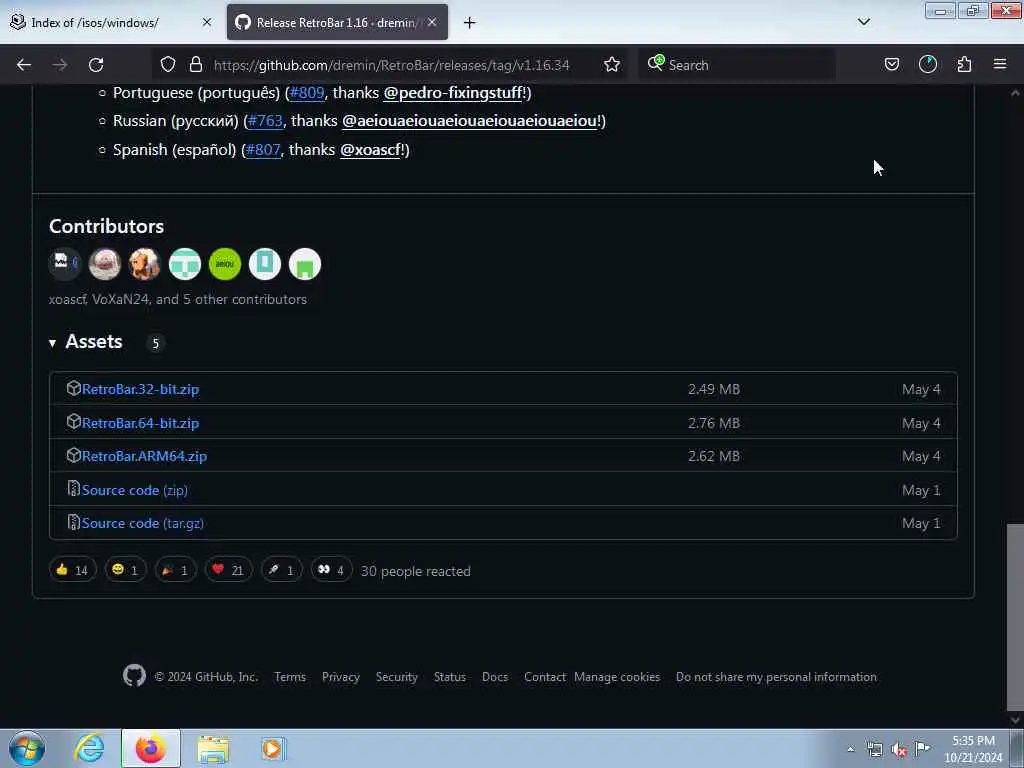Image resolution: width=1024 pixels, height=768 pixels.
Task: Open the Contact footer link
Action: click(x=545, y=677)
